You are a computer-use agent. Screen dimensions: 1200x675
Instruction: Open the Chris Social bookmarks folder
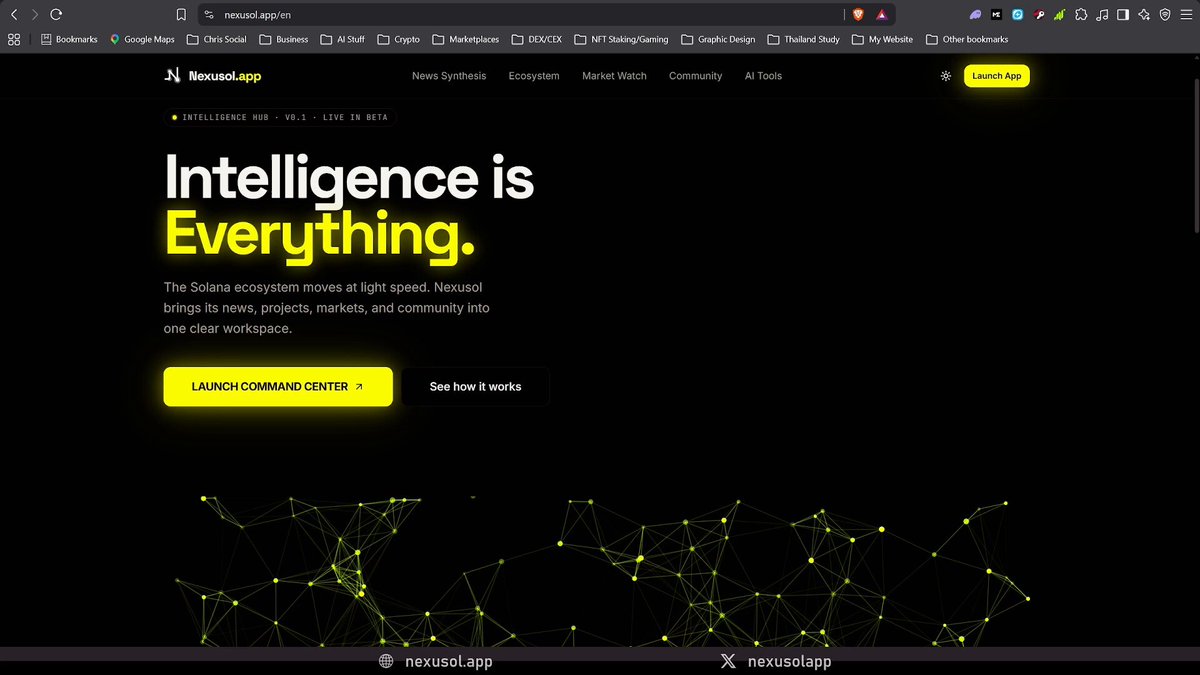click(x=216, y=40)
